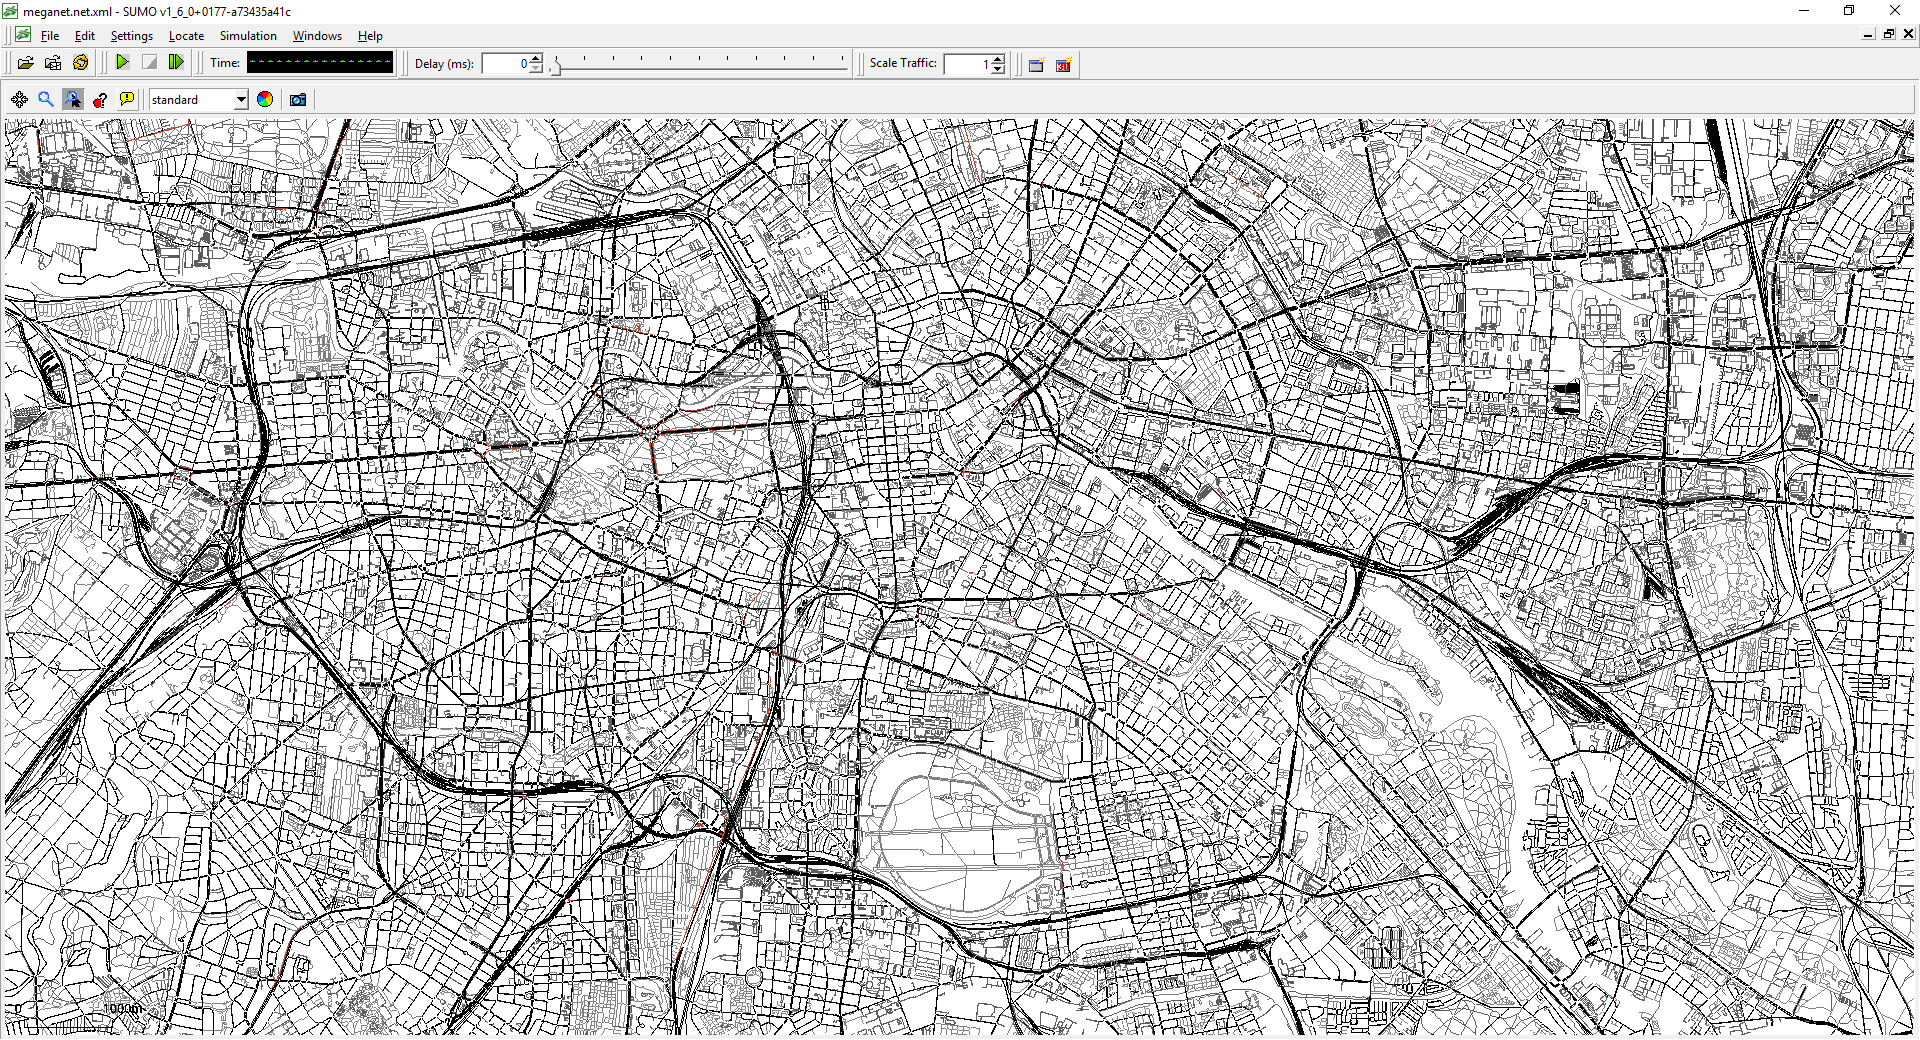Toggle the selection arrow mode
The width and height of the screenshot is (1920, 1040).
tap(72, 99)
